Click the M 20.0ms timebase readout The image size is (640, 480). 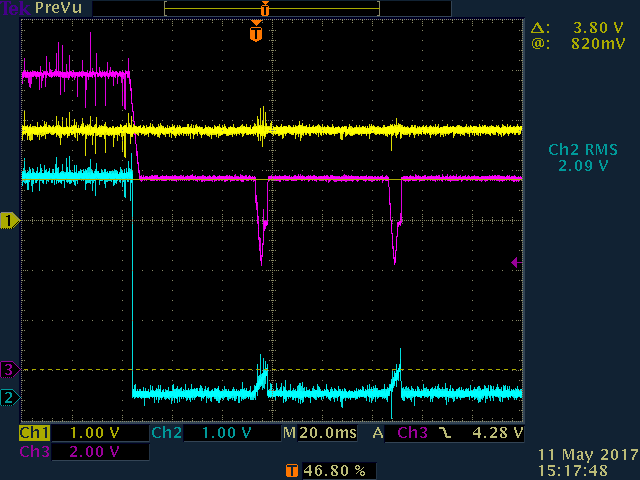tap(320, 433)
